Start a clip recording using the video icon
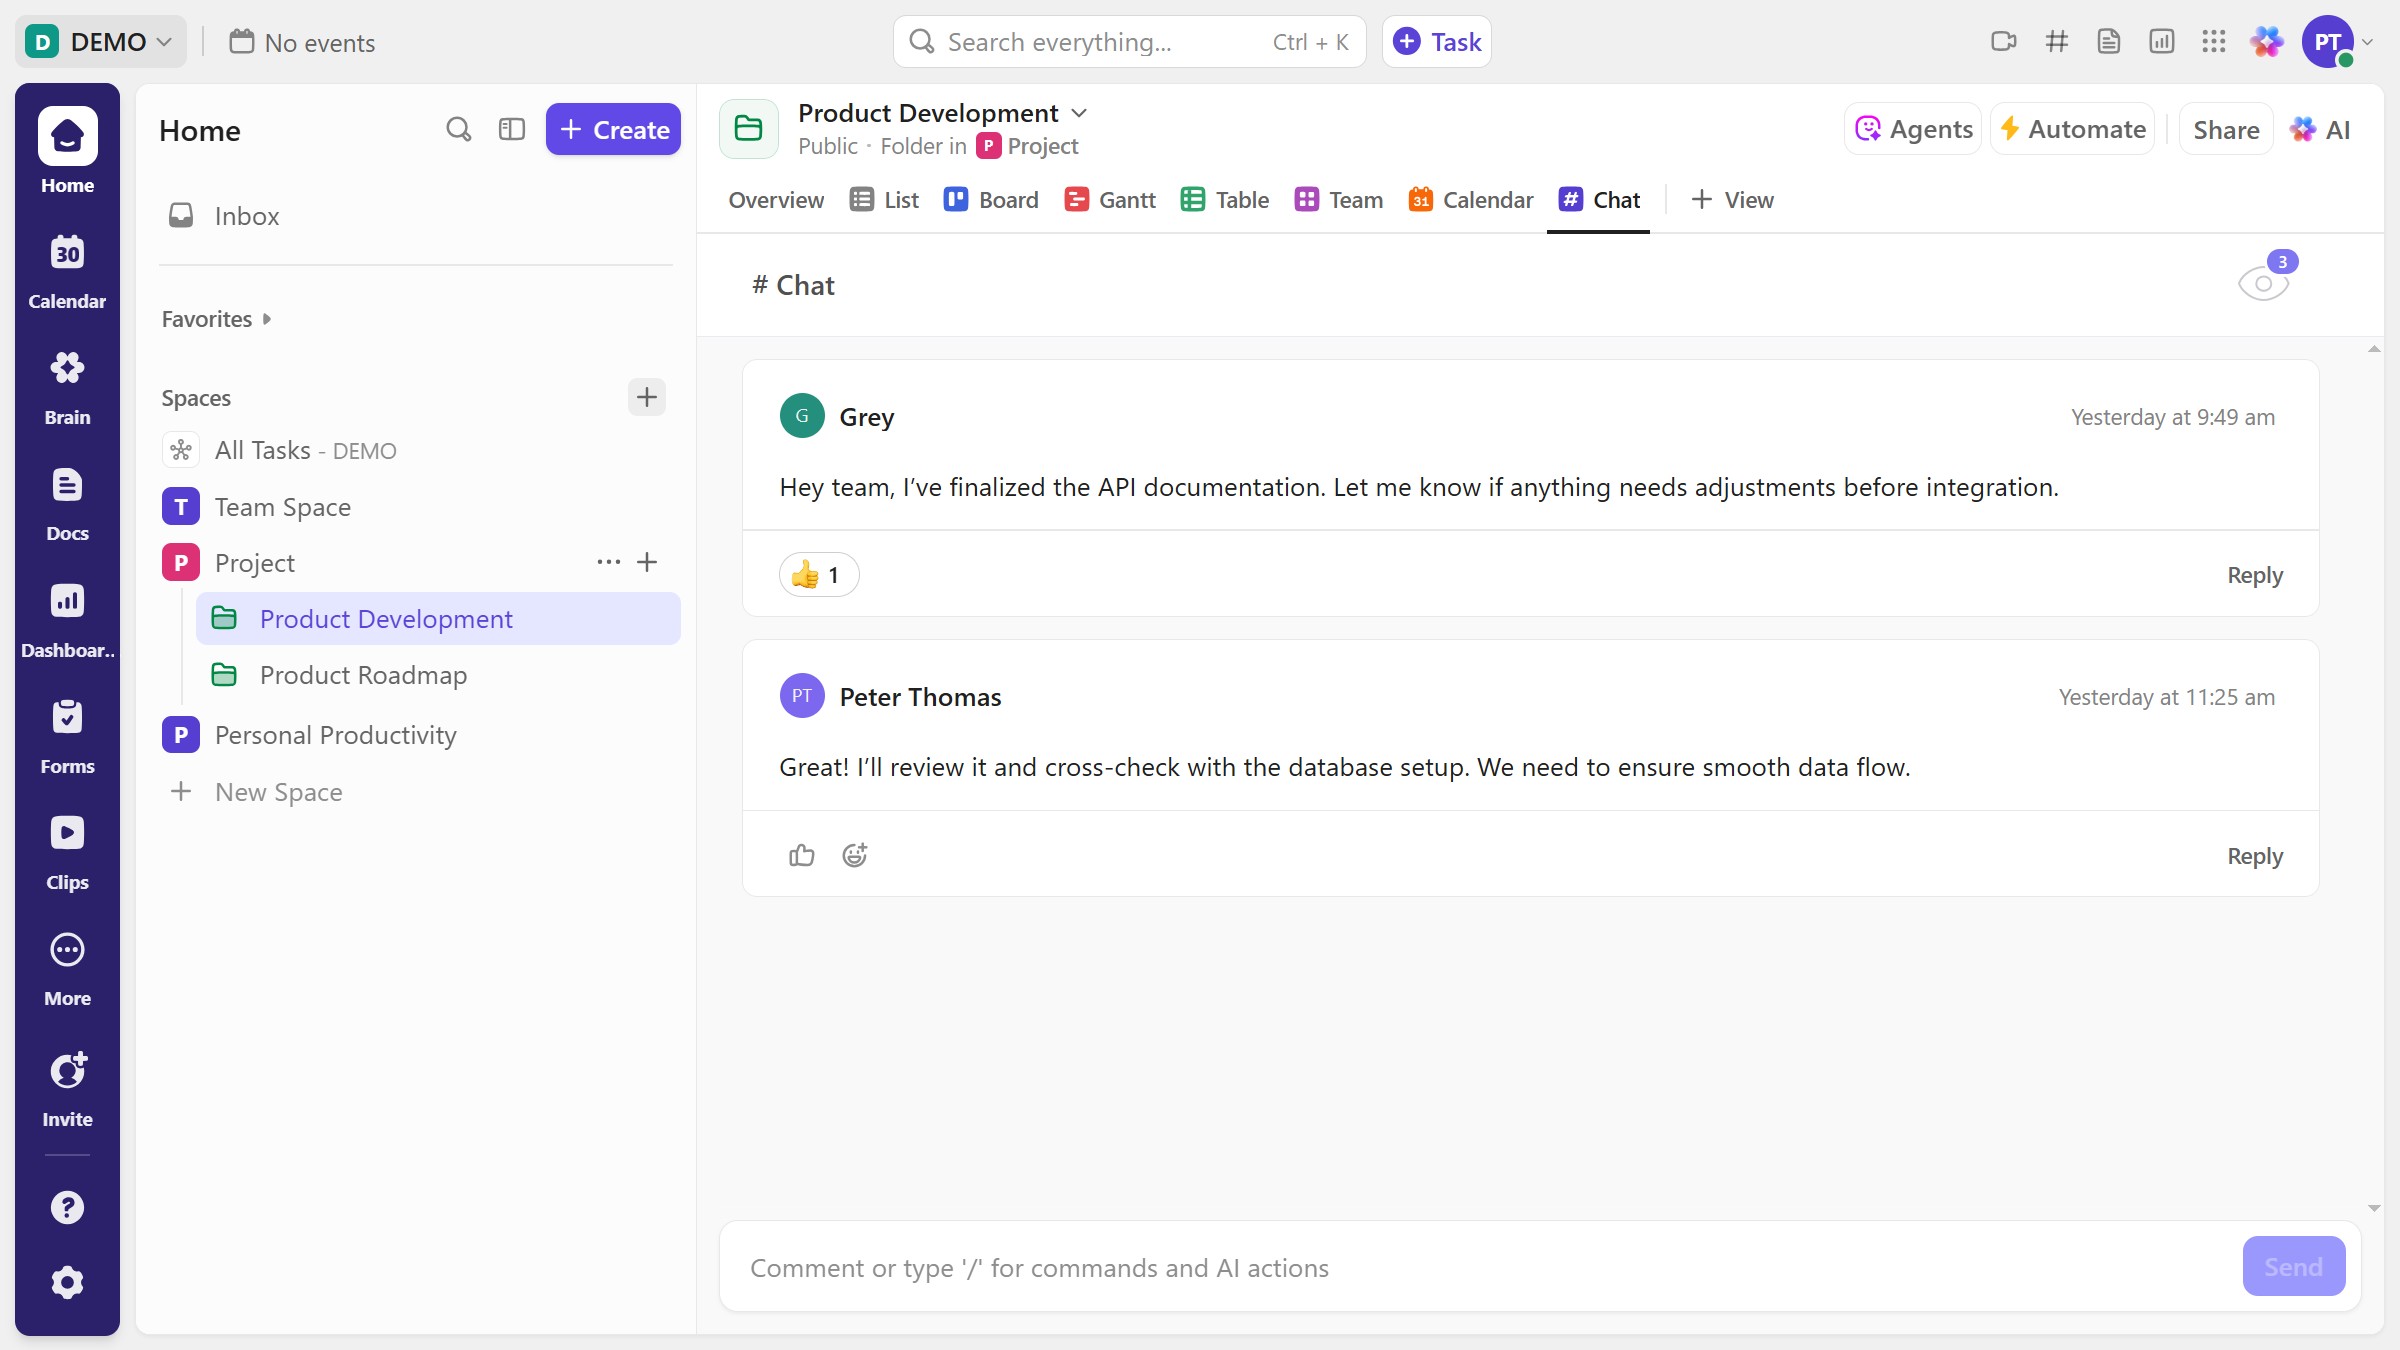 2004,41
